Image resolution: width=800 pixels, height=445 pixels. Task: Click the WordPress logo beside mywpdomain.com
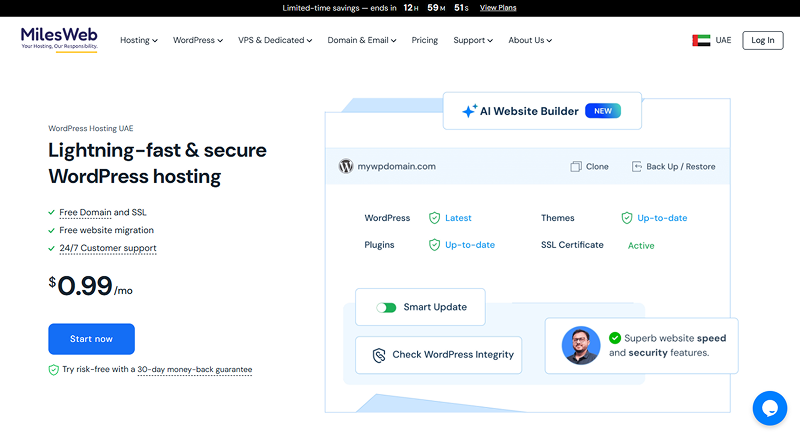pos(346,166)
